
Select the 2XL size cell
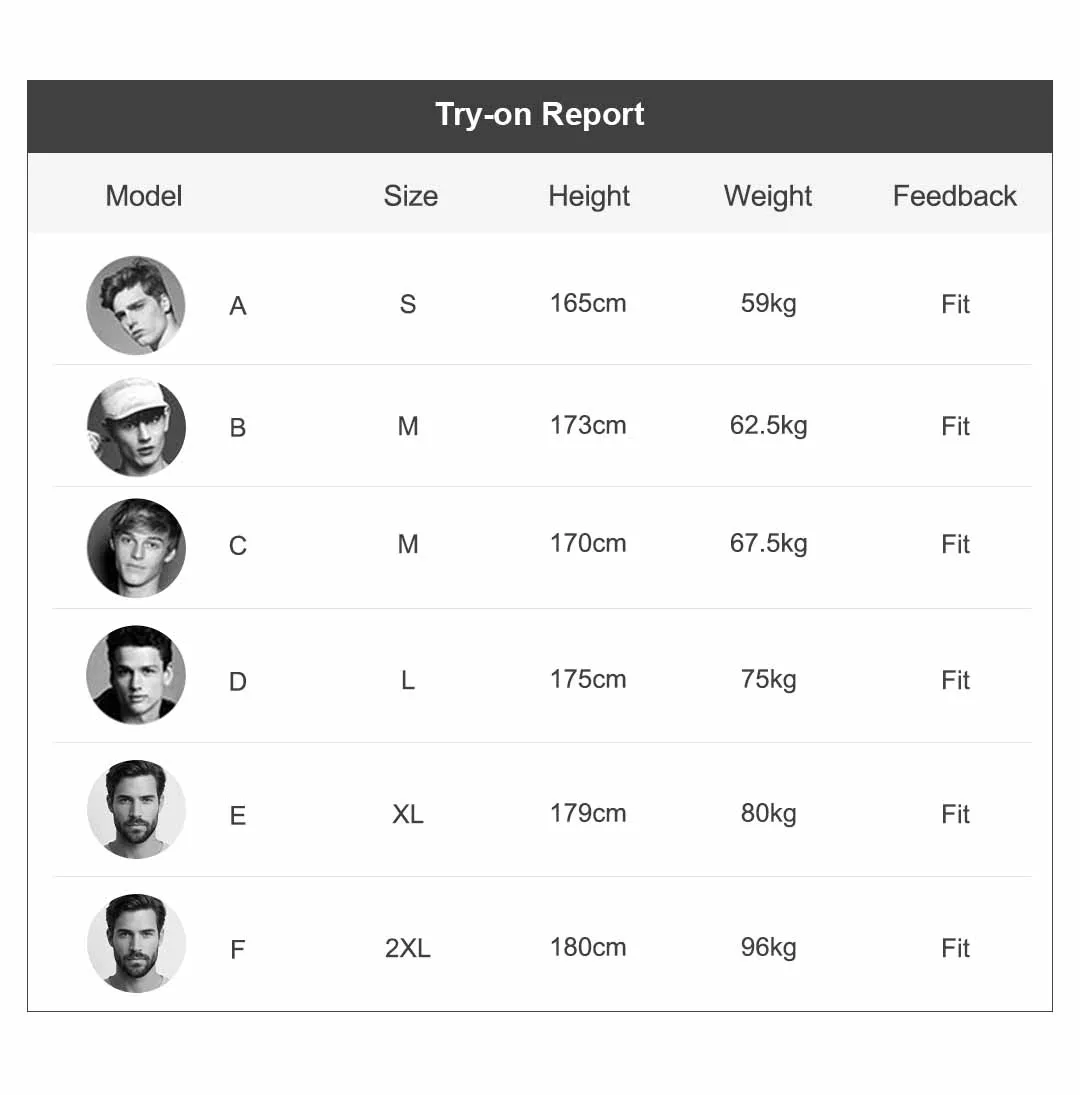click(x=408, y=948)
